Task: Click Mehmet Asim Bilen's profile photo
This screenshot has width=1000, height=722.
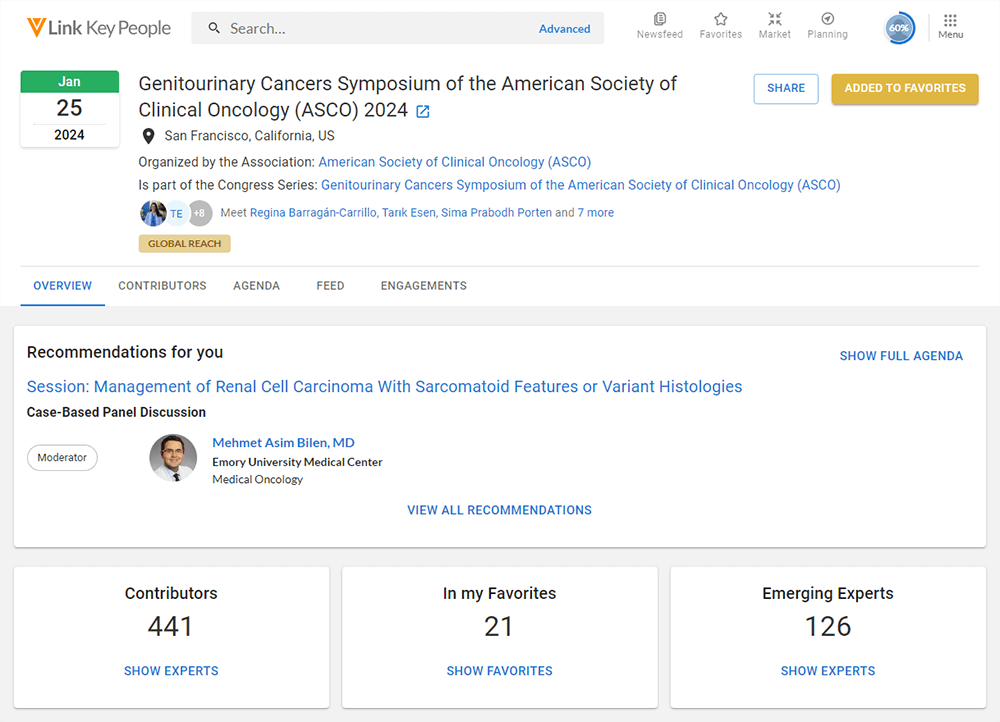Action: (173, 458)
